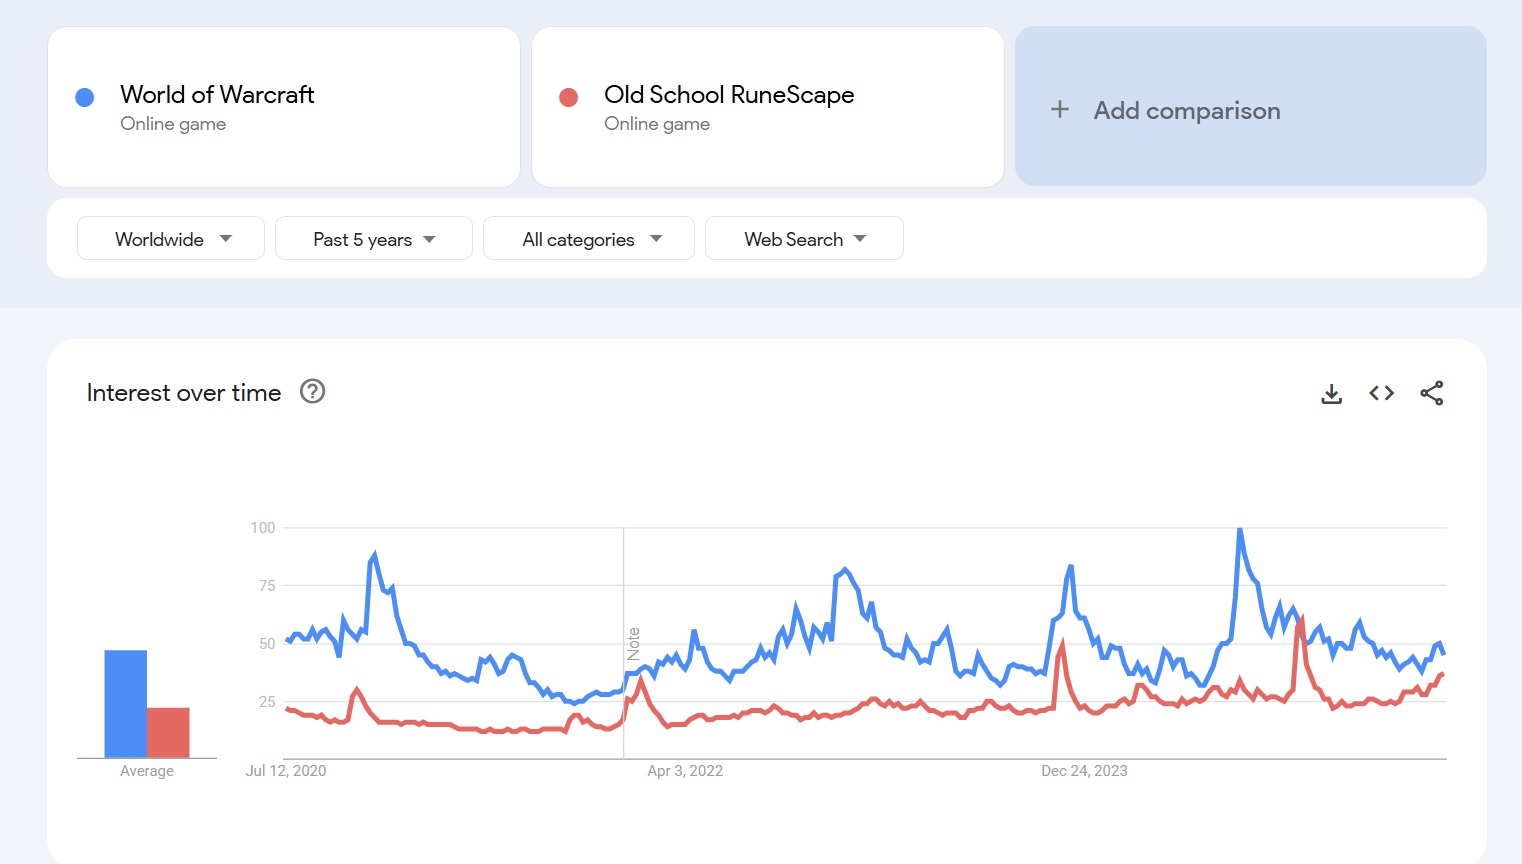1522x864 pixels.
Task: Open the embed code icon
Action: pos(1381,393)
